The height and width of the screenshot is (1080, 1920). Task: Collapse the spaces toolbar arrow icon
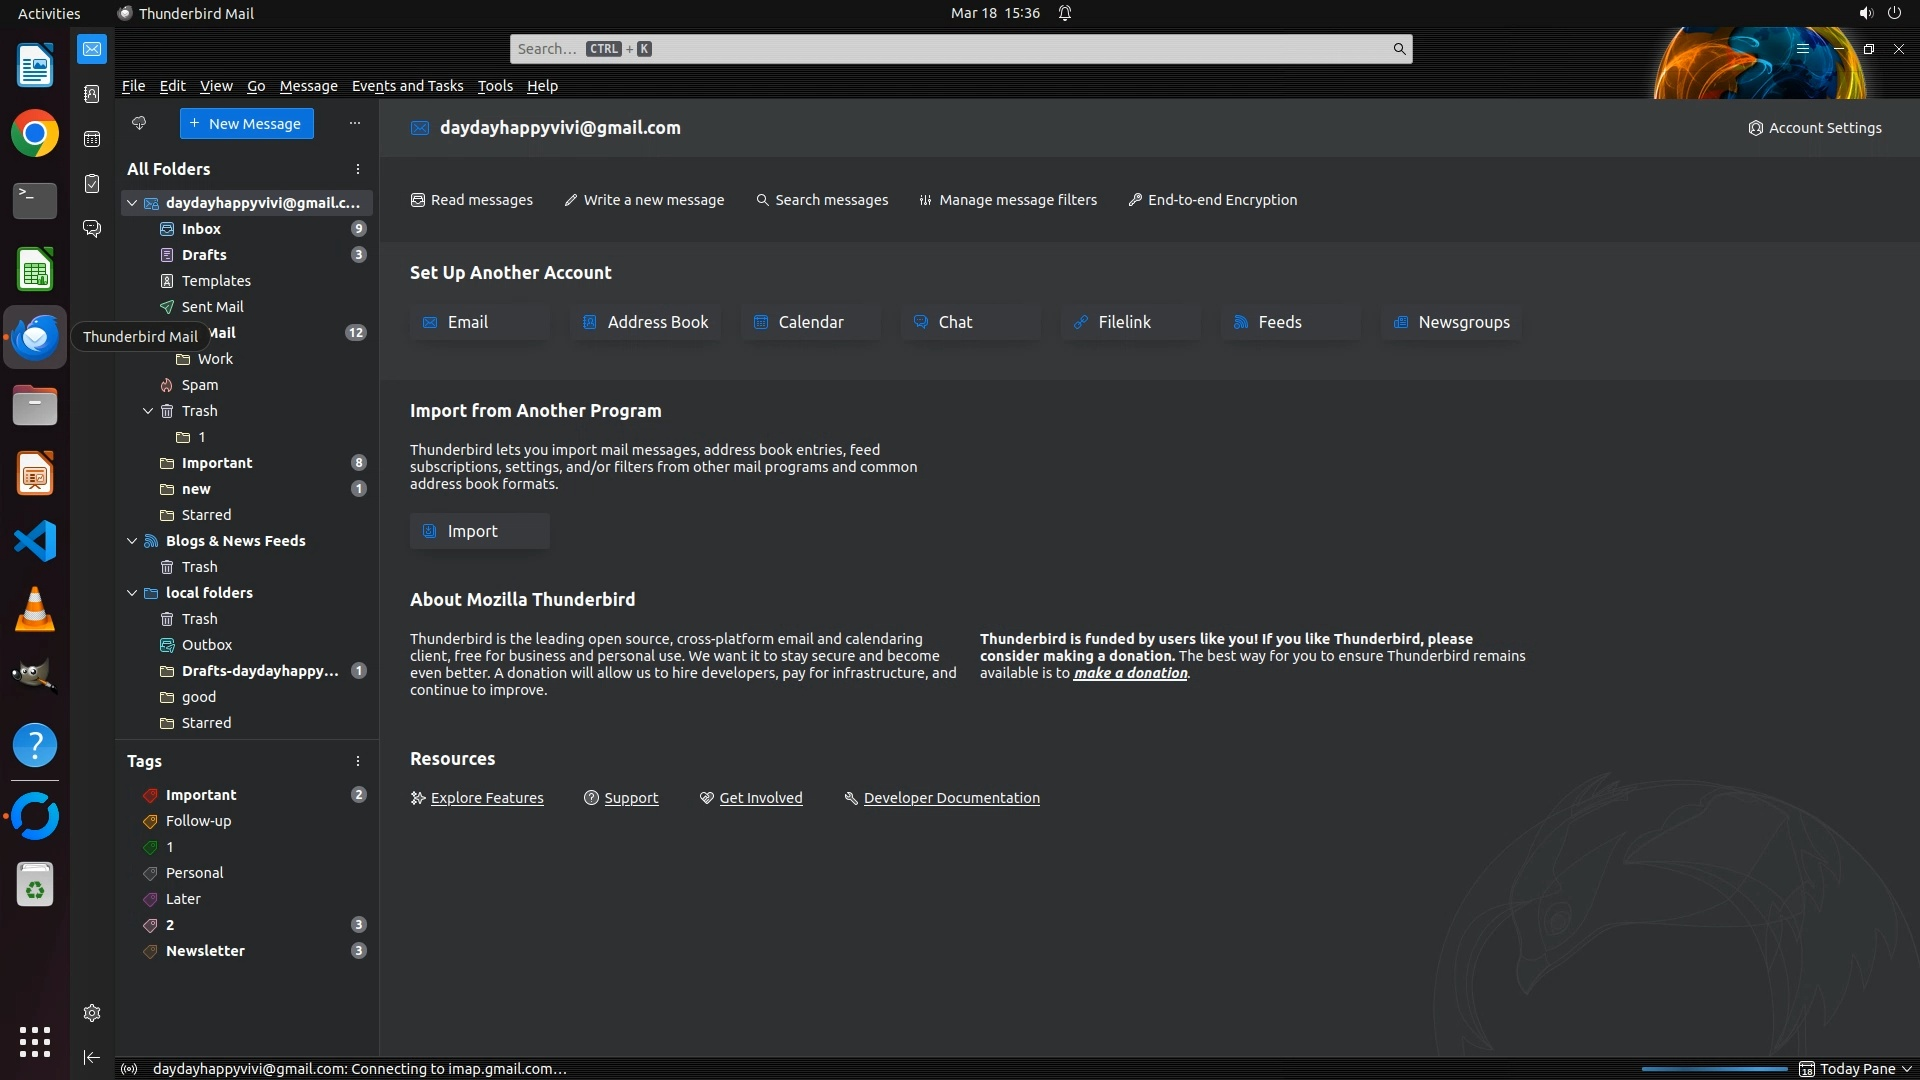pos(92,1057)
